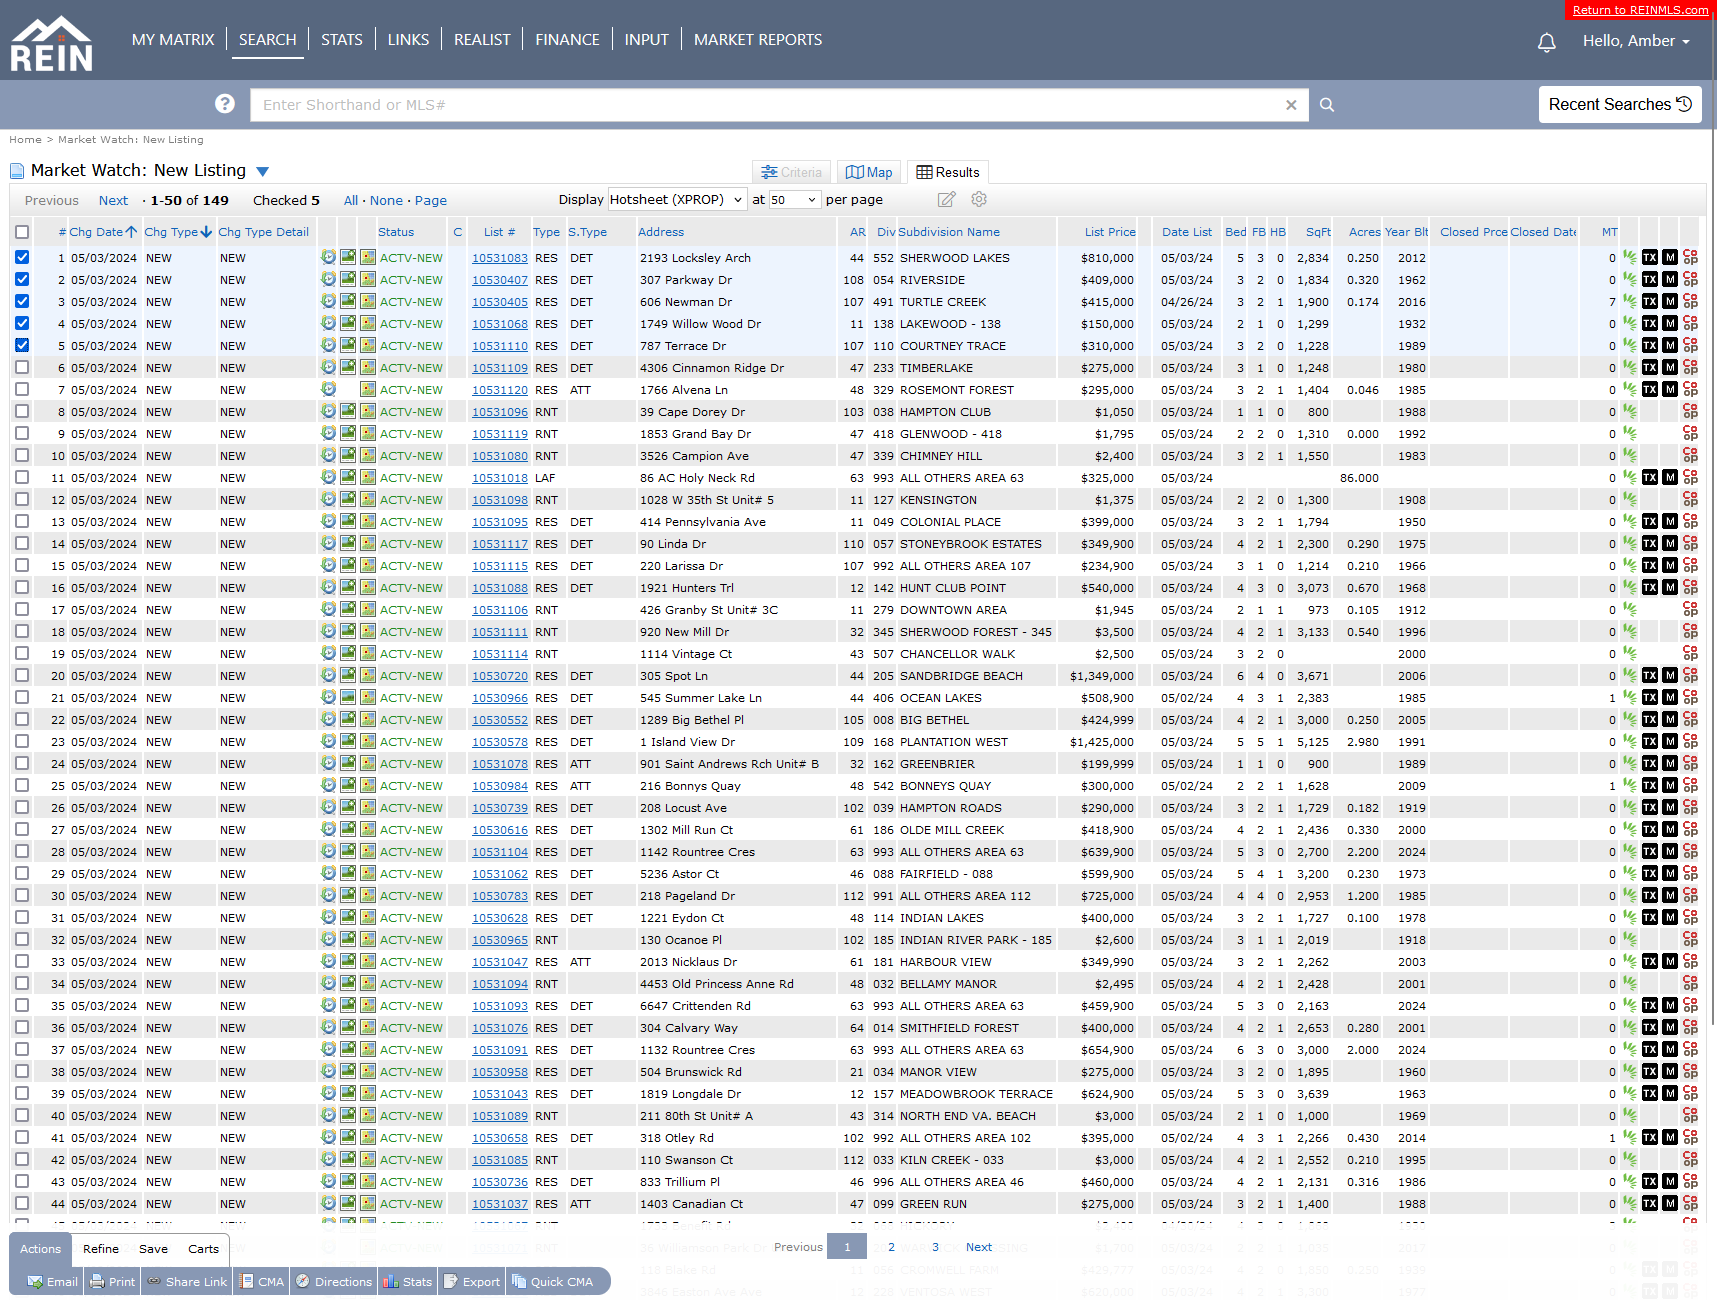The image size is (1717, 1300).
Task: Open the Hello, Amber account menu
Action: (1636, 41)
